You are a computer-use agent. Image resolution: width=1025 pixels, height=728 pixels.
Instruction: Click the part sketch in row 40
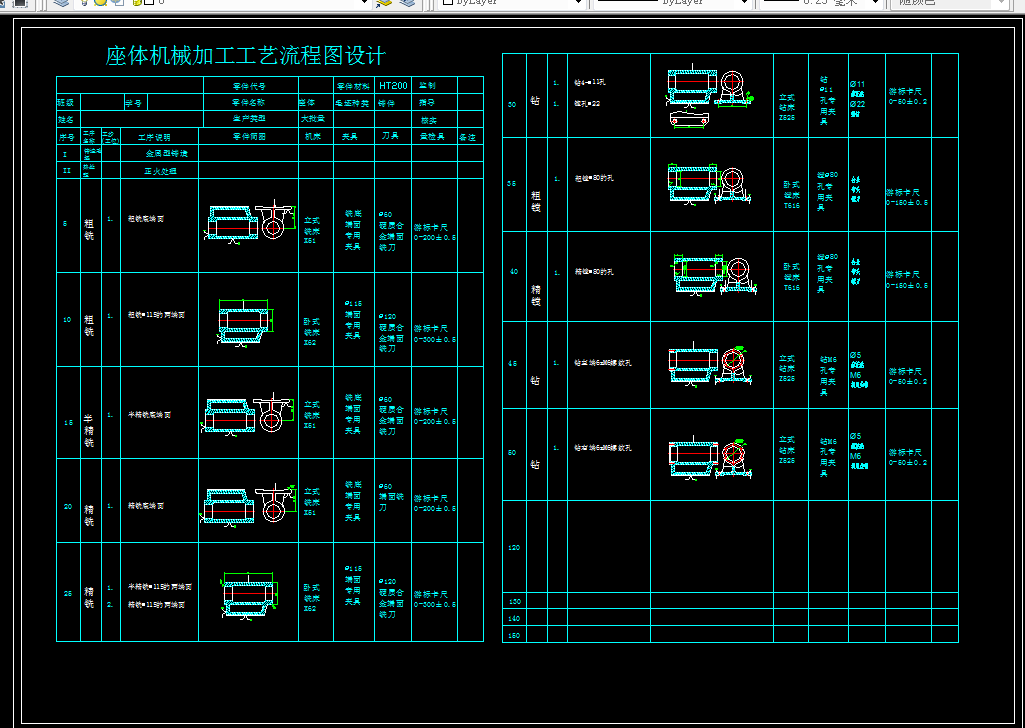(714, 275)
